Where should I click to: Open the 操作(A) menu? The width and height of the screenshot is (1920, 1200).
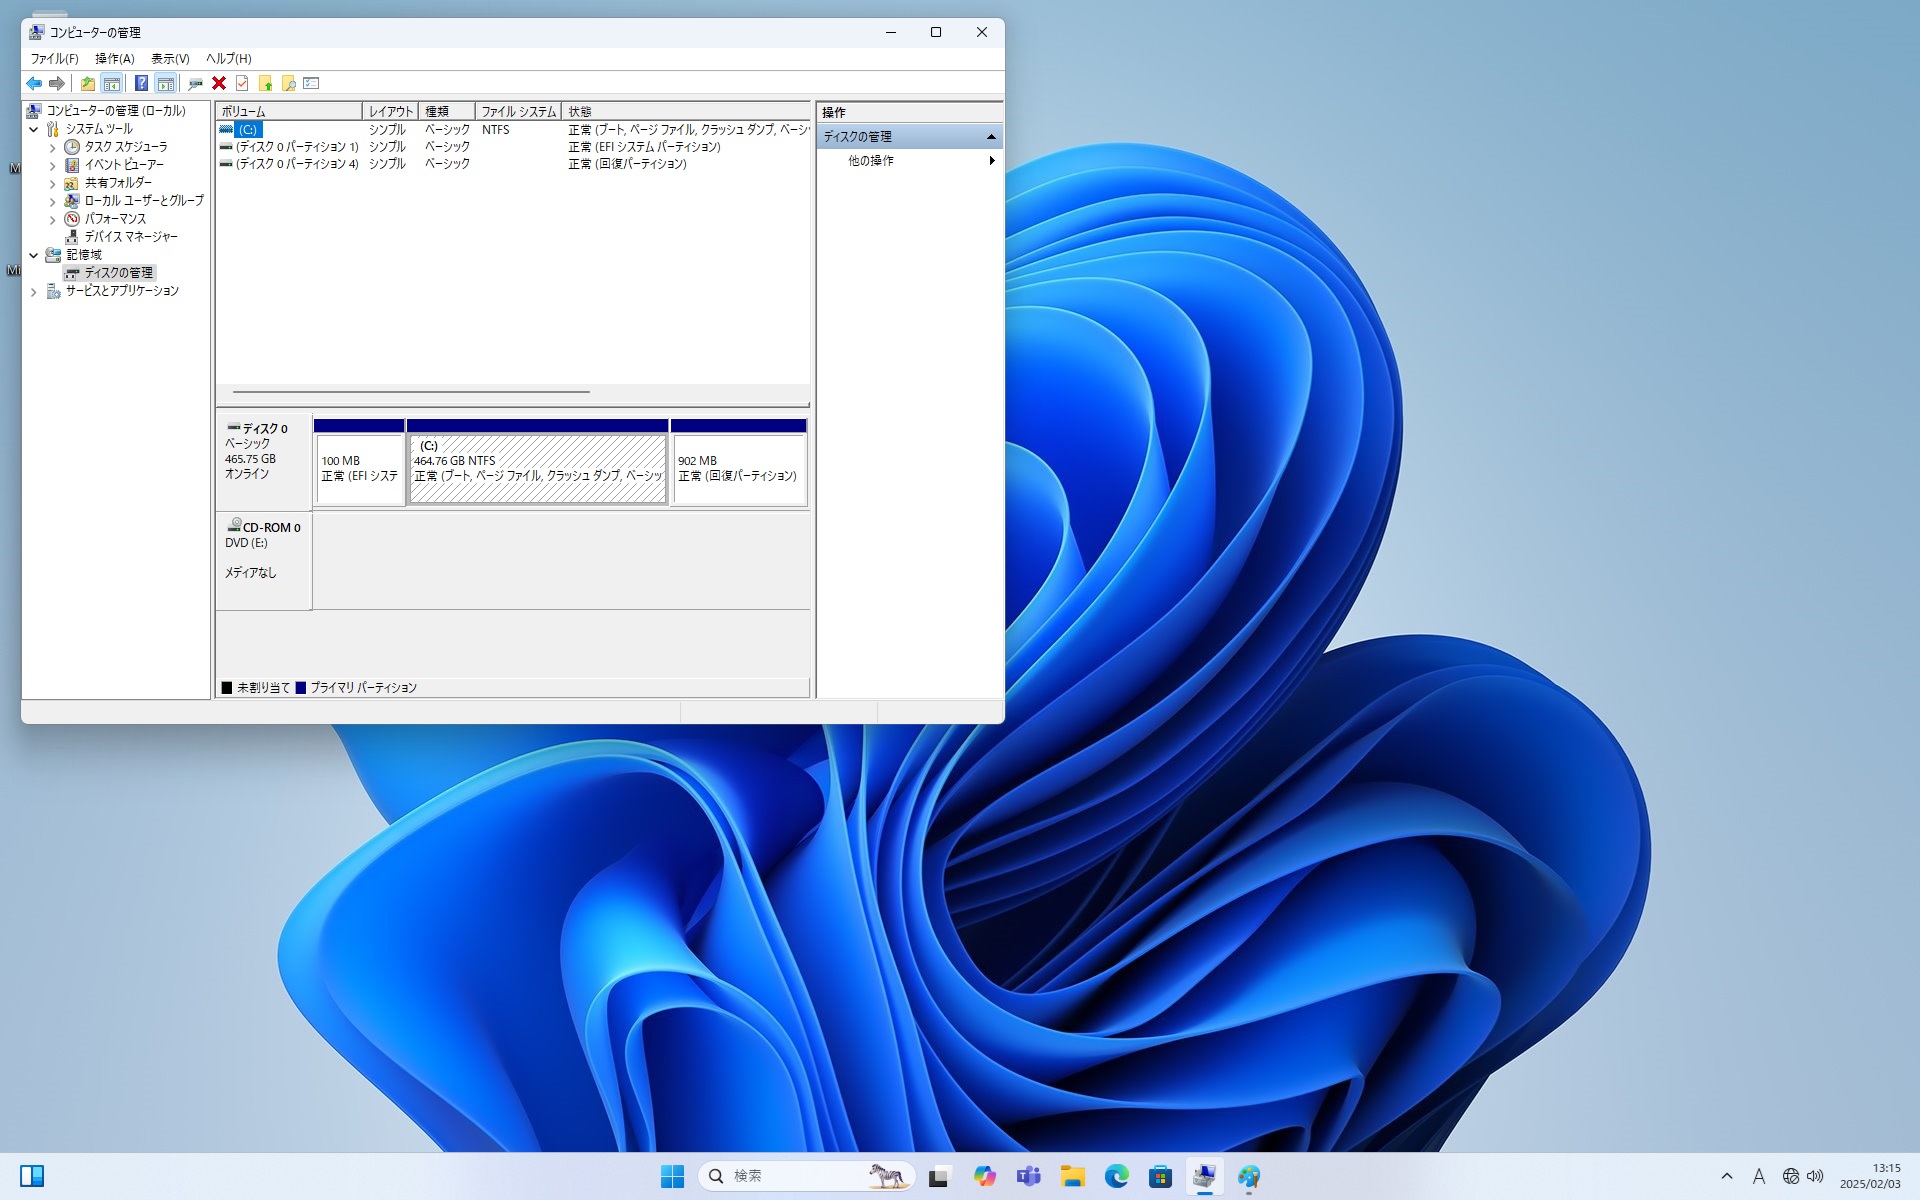114,59
